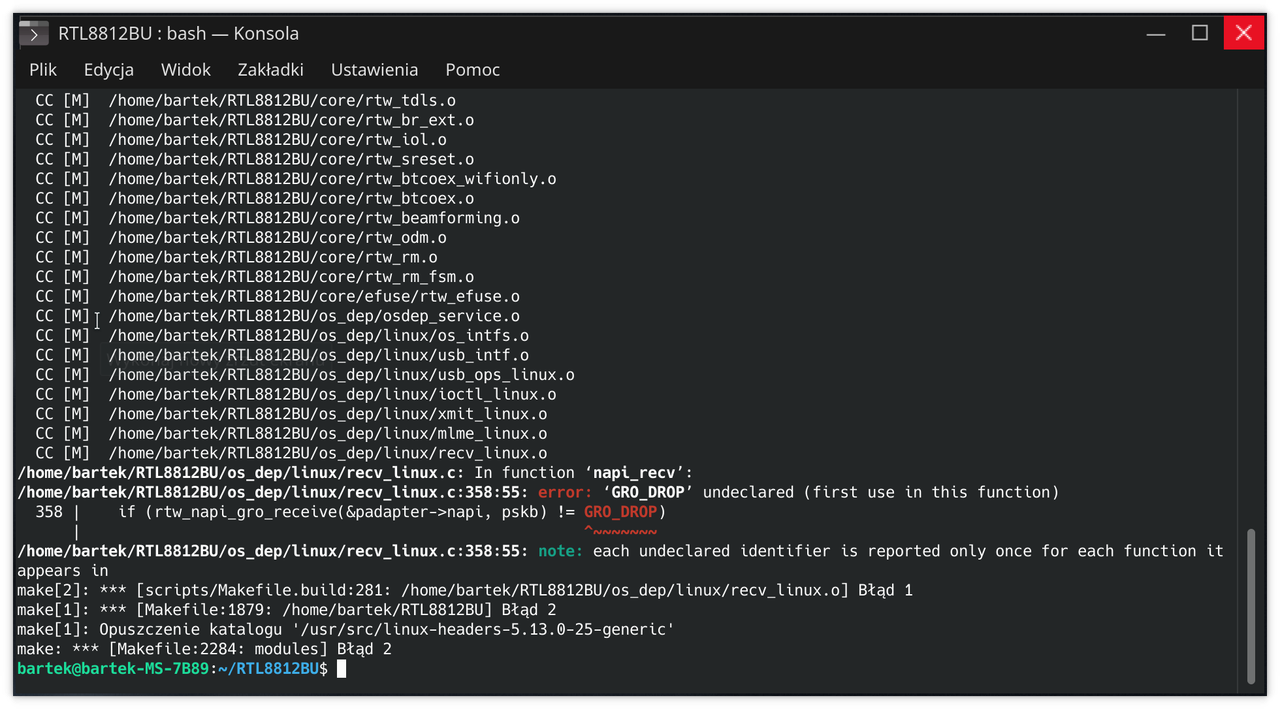Click the line with osdep_service.o
This screenshot has height=709, width=1280.
tap(278, 316)
